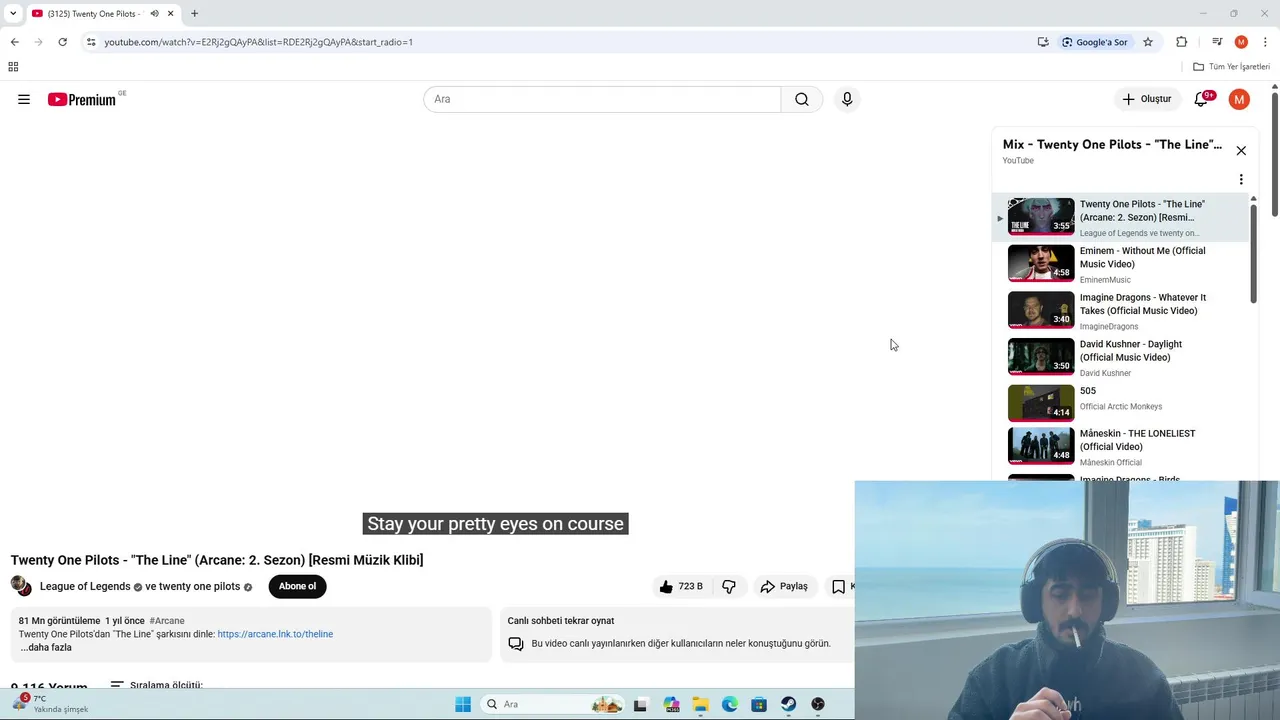Open Microsoft Store from the taskbar
The height and width of the screenshot is (720, 1280).
759,704
